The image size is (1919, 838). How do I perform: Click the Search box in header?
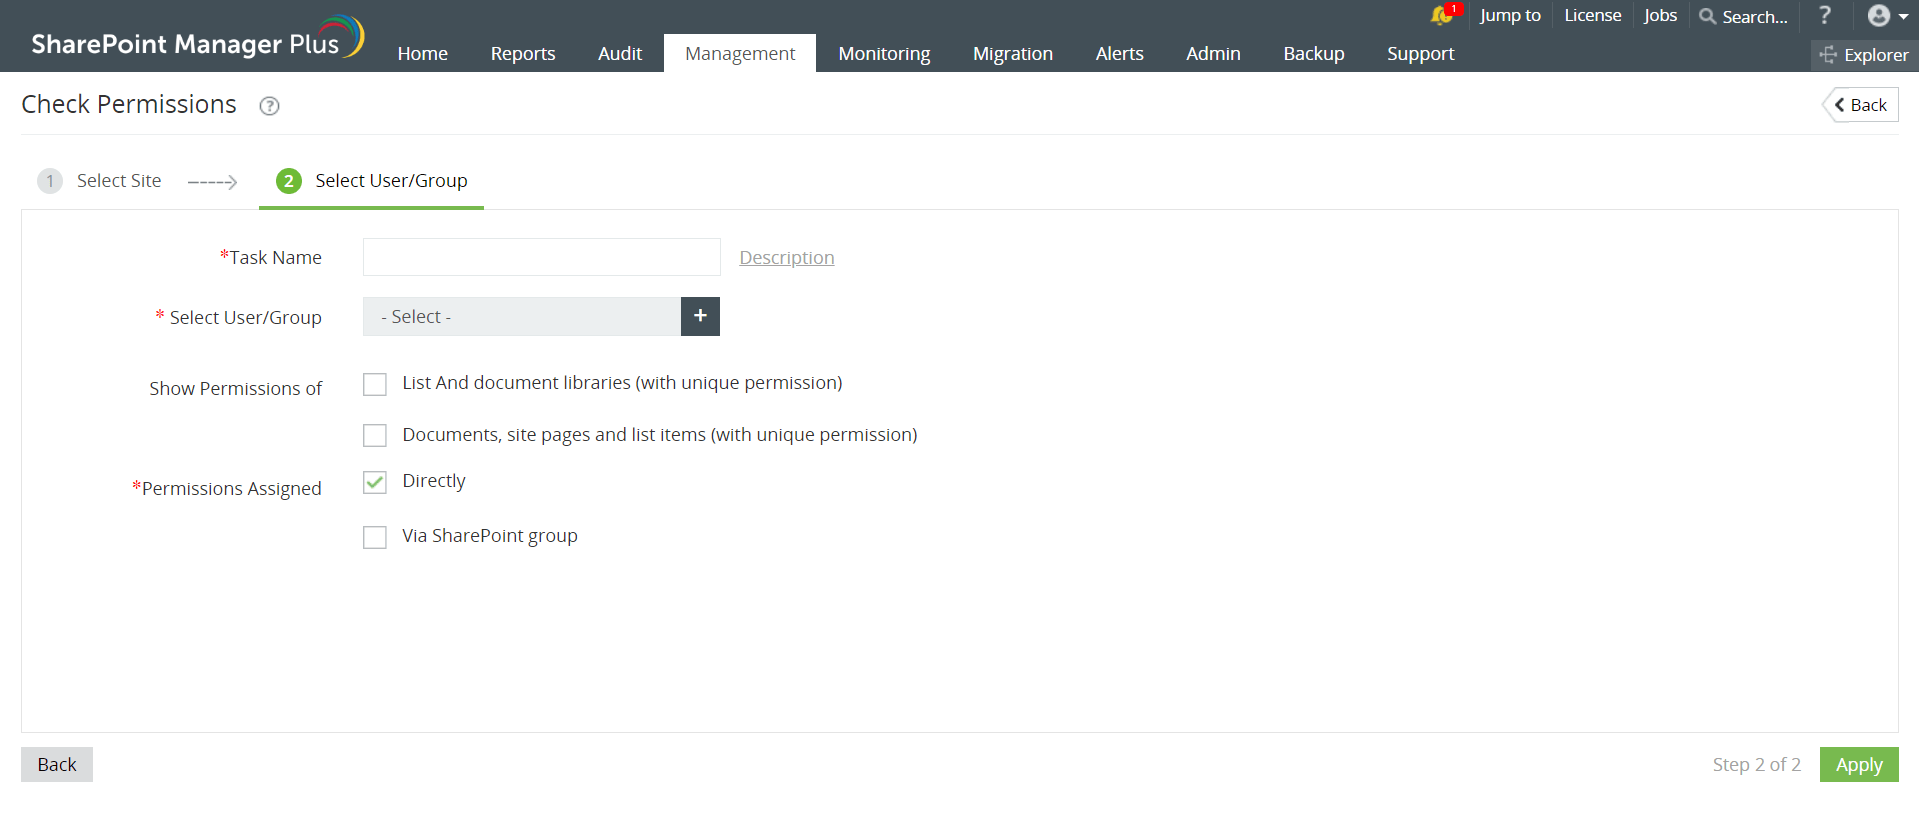(x=1755, y=17)
